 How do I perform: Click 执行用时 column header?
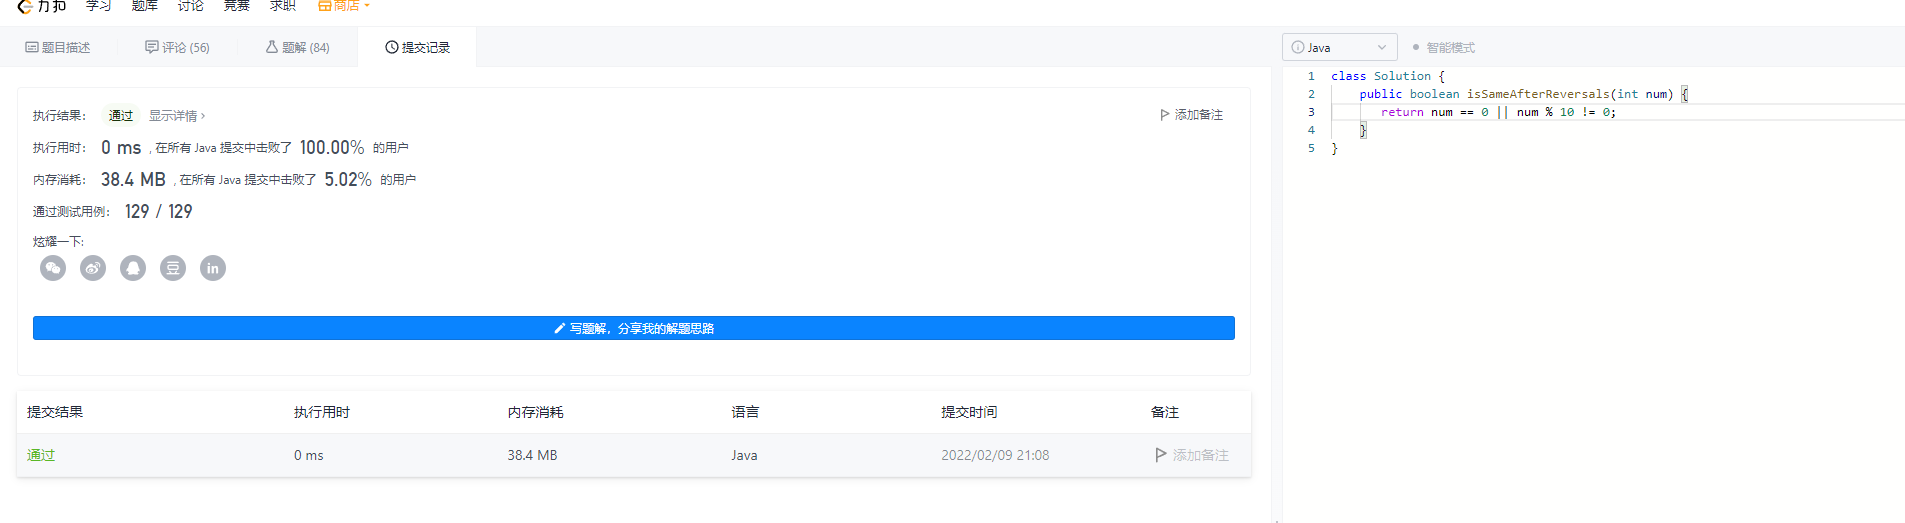click(322, 412)
